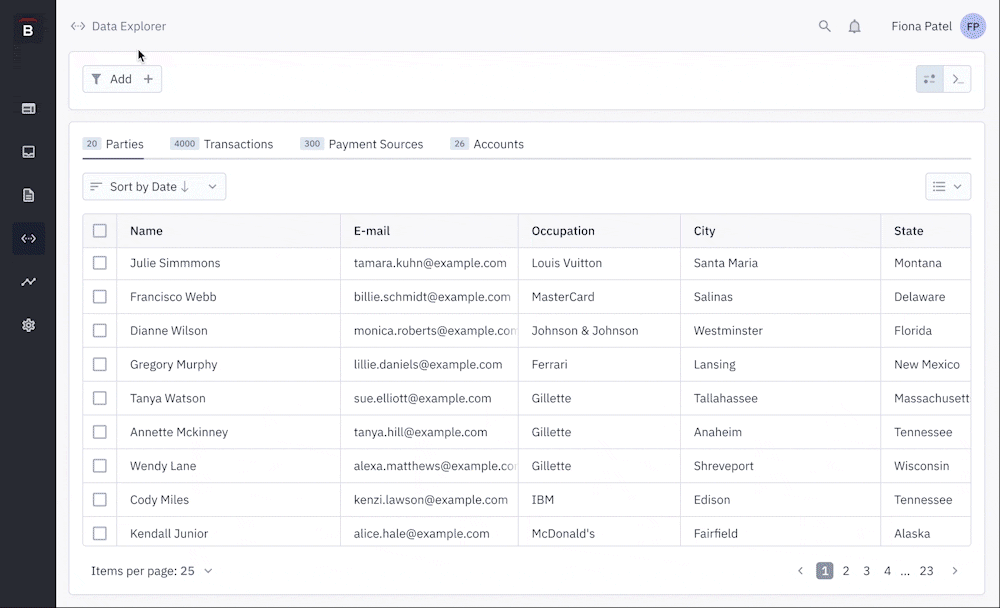Click the next page arrow in pagination
The image size is (1000, 608).
955,571
